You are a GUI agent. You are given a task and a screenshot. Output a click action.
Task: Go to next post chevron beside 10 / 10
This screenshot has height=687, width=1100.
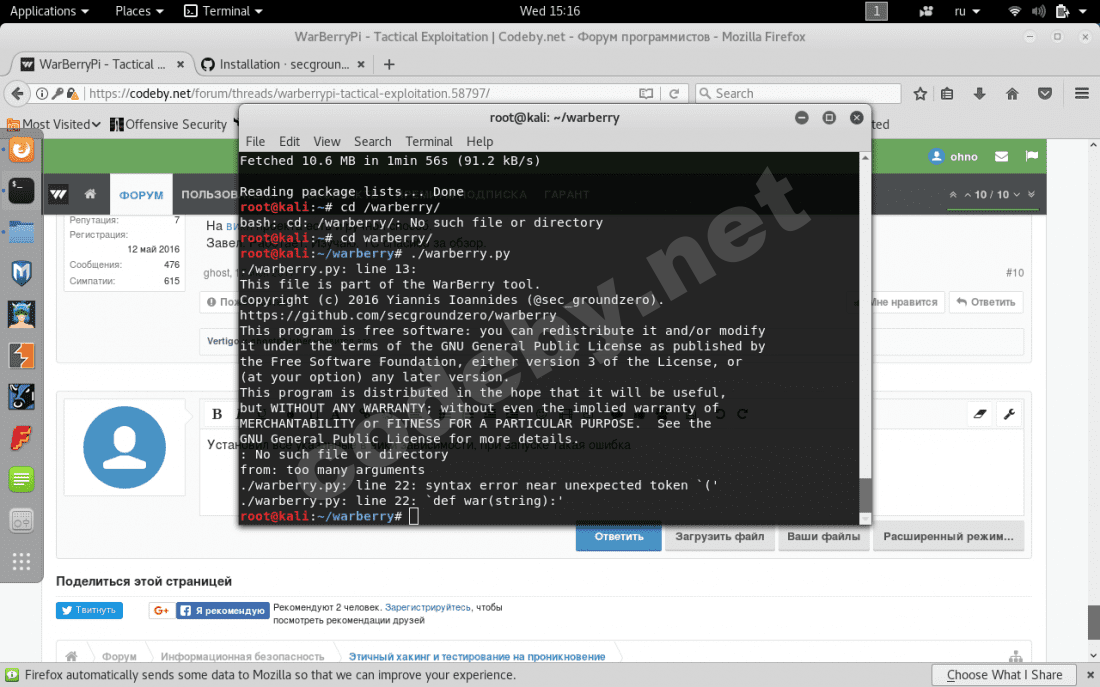click(1017, 194)
